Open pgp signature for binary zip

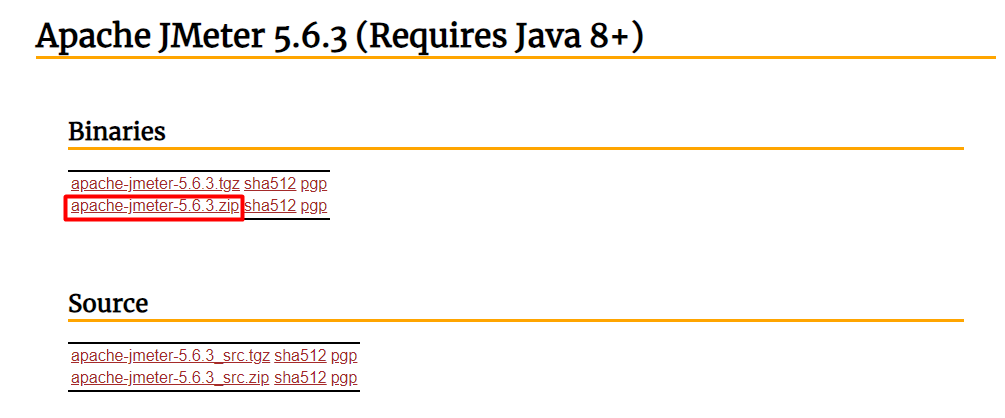[x=314, y=206]
